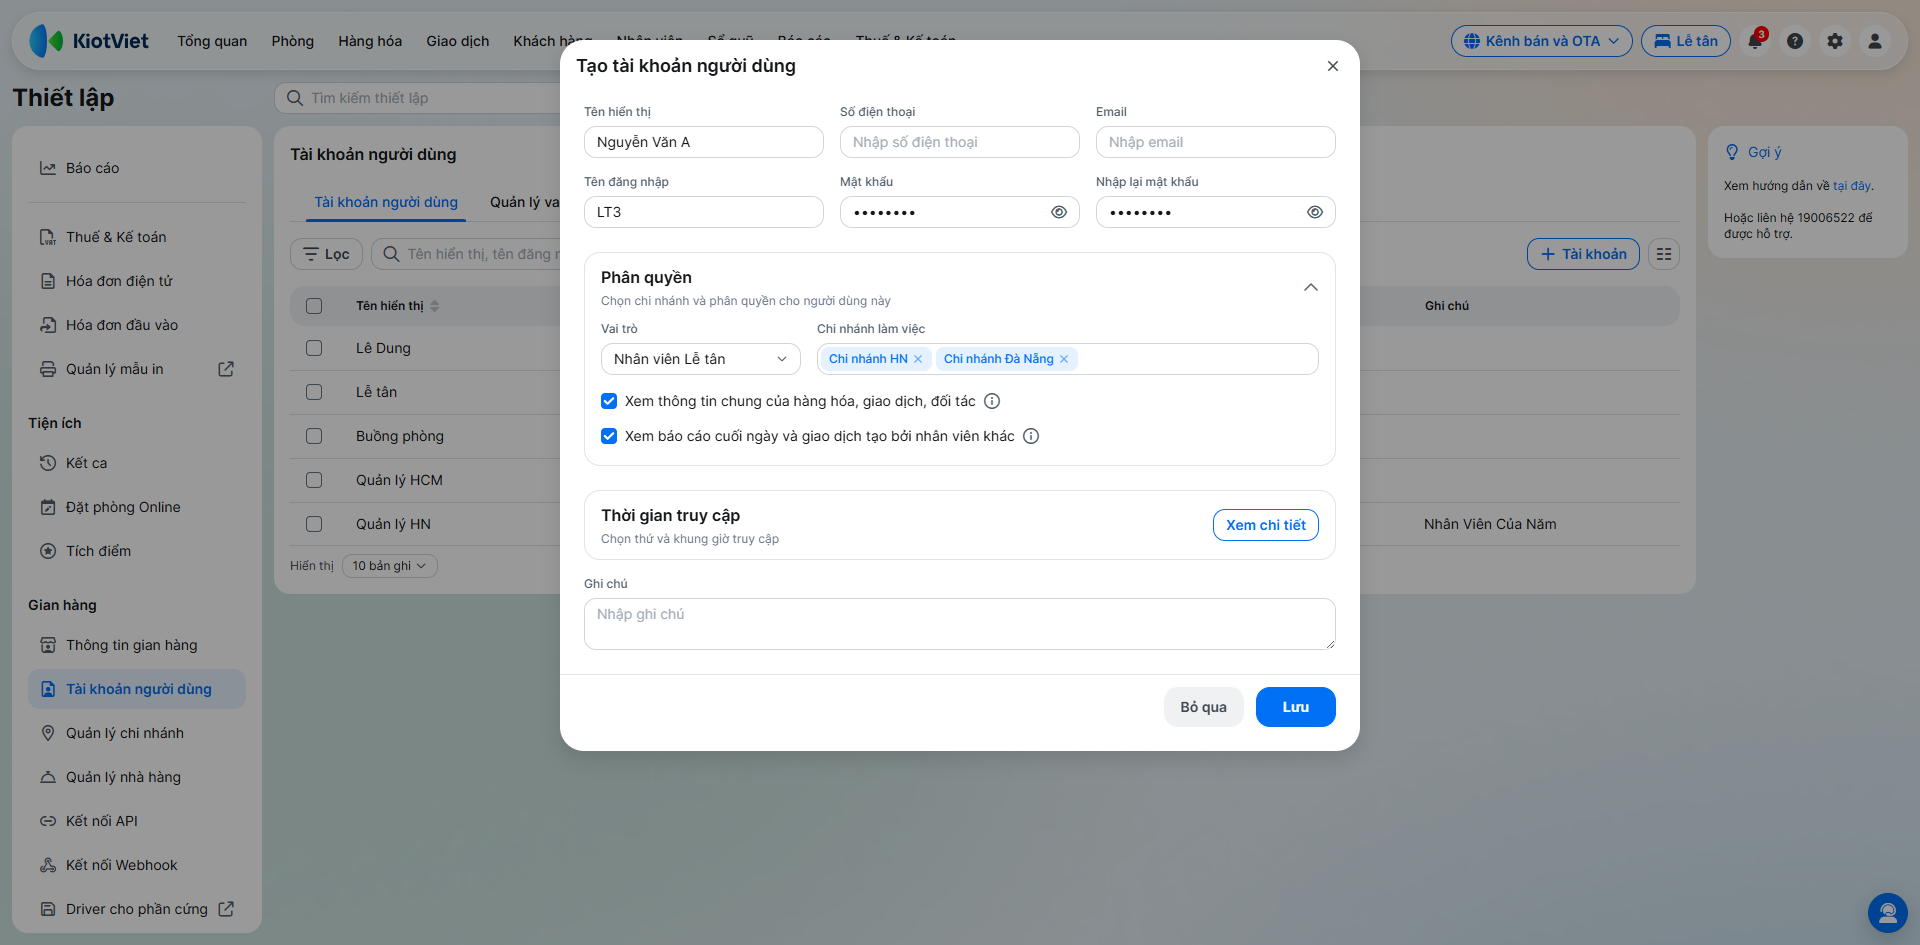Click 'Xem chi tiết' for access time
Screen dimensions: 1920x945
coord(1266,525)
